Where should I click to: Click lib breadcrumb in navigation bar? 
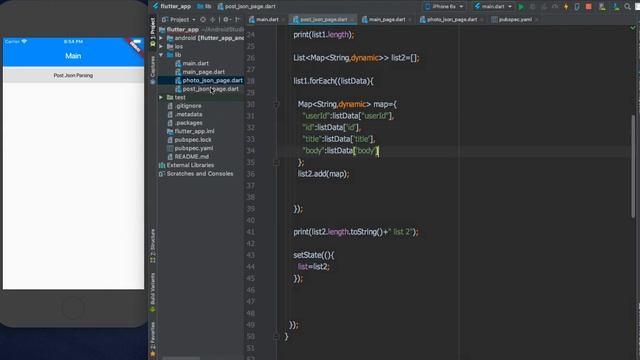tap(204, 7)
